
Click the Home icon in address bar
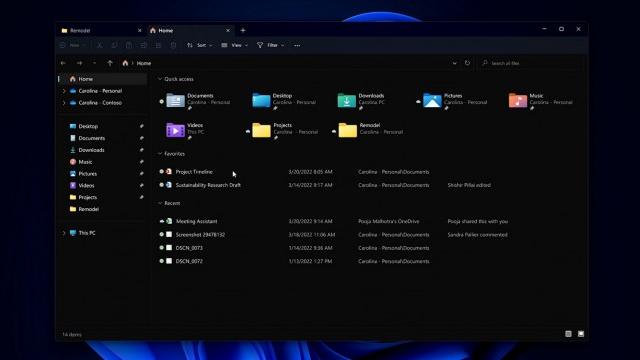[x=125, y=63]
